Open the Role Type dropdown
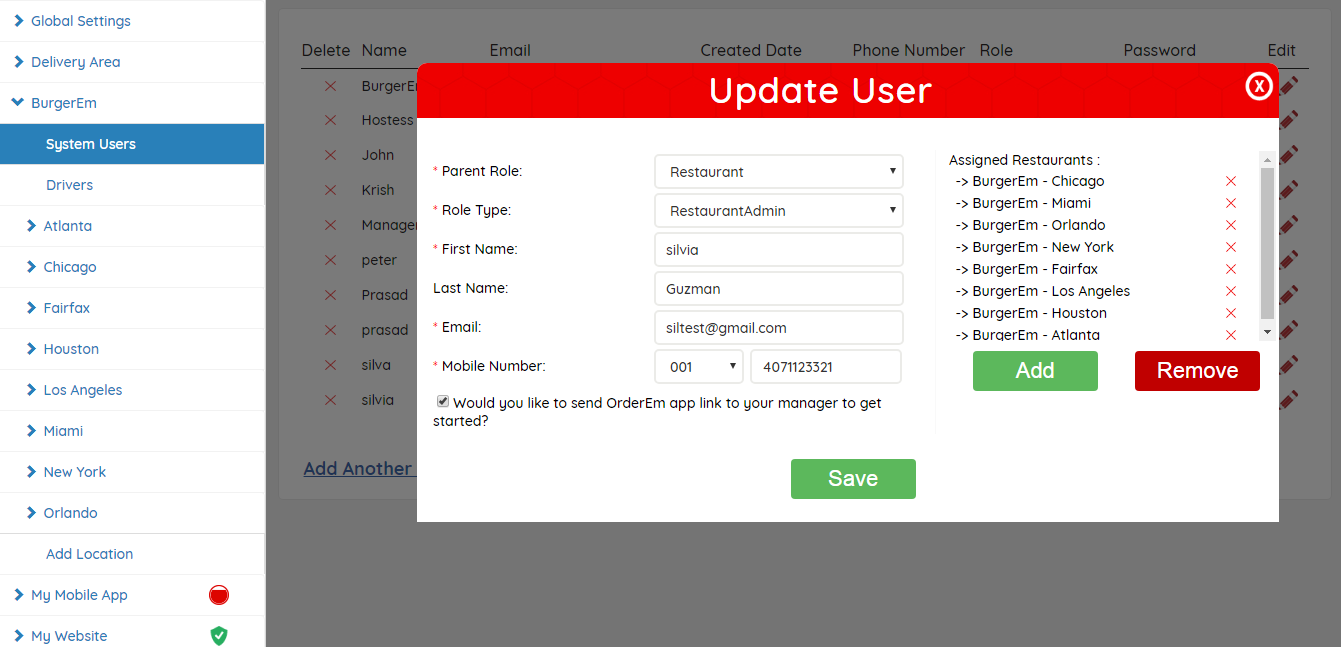1341x647 pixels. [778, 211]
